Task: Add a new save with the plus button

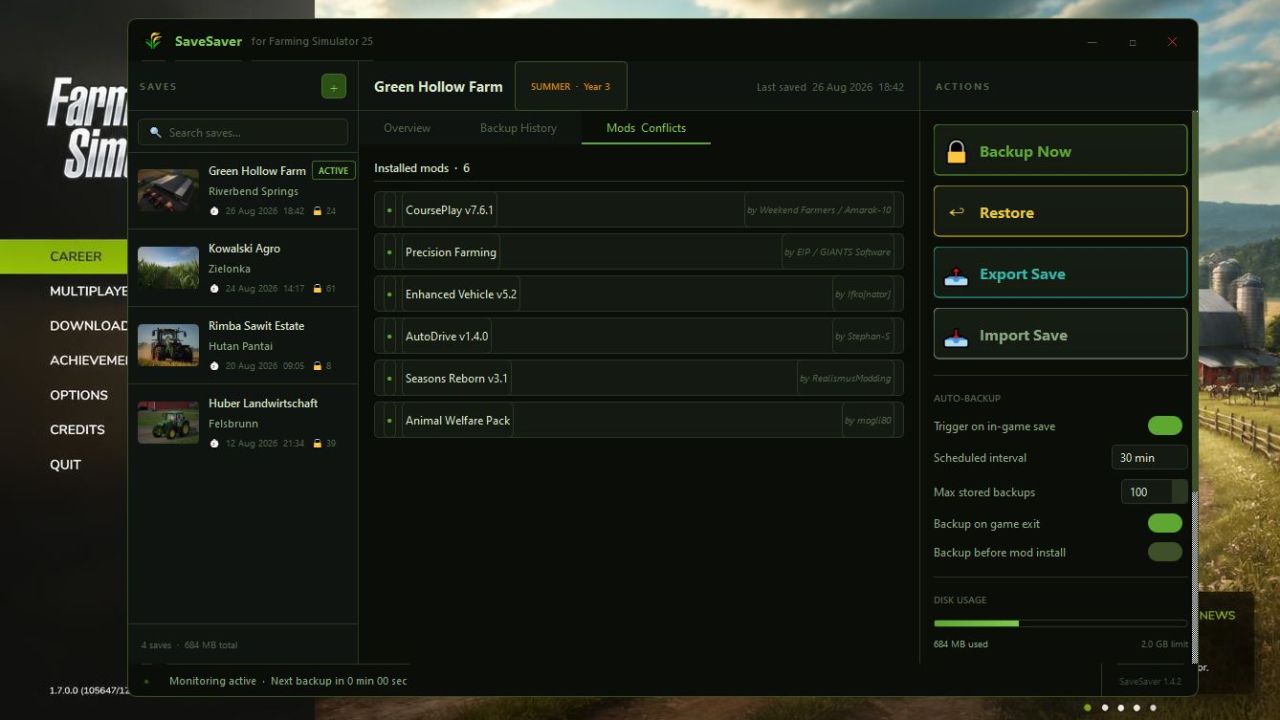Action: point(333,87)
